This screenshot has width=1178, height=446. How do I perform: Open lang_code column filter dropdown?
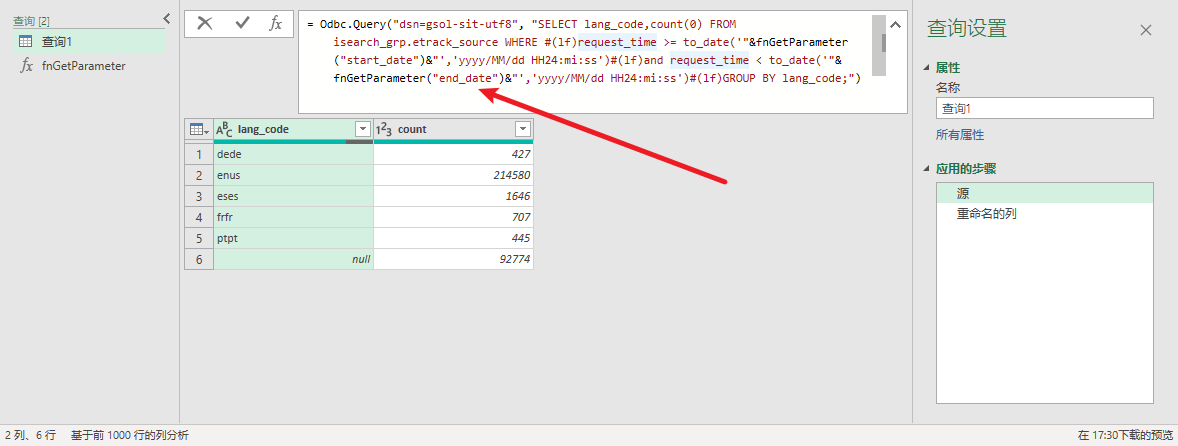[x=362, y=129]
